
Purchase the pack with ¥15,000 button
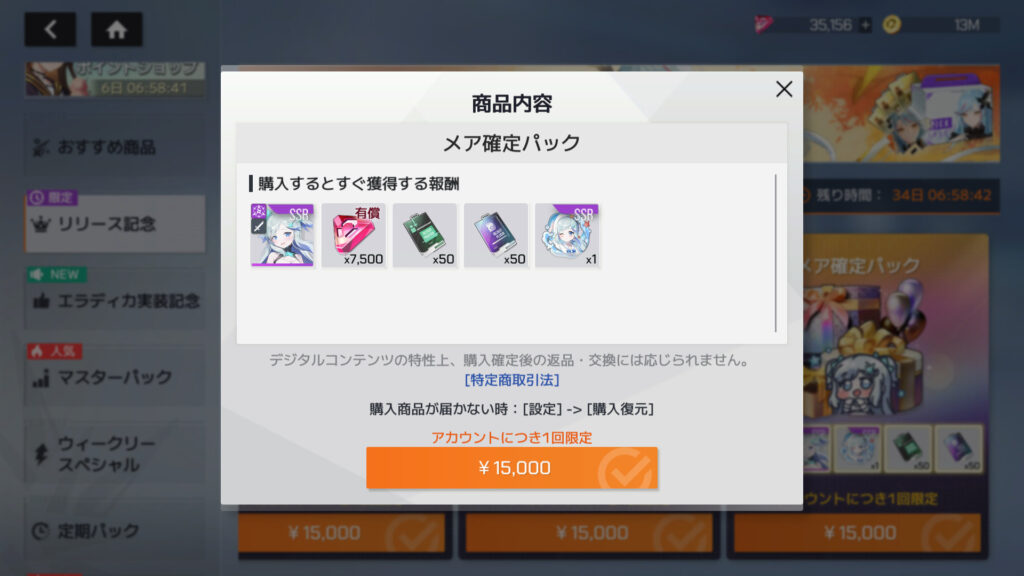512,468
